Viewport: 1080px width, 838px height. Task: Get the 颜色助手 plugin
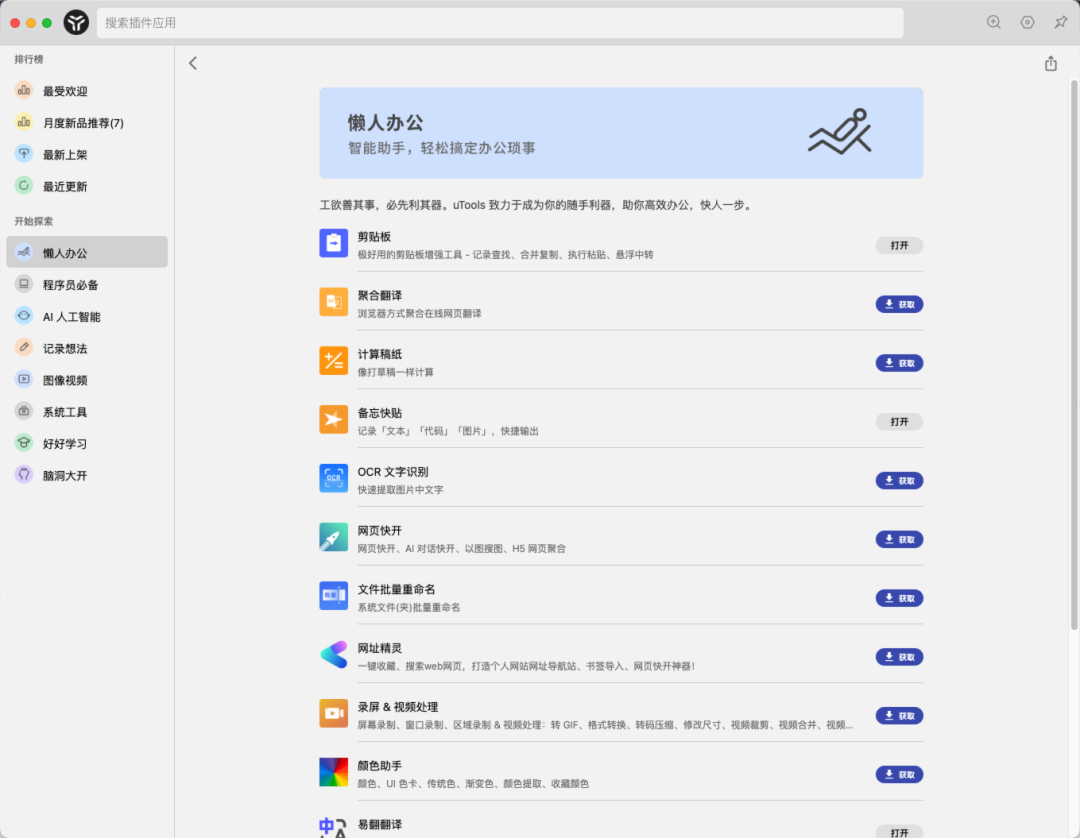tap(899, 775)
